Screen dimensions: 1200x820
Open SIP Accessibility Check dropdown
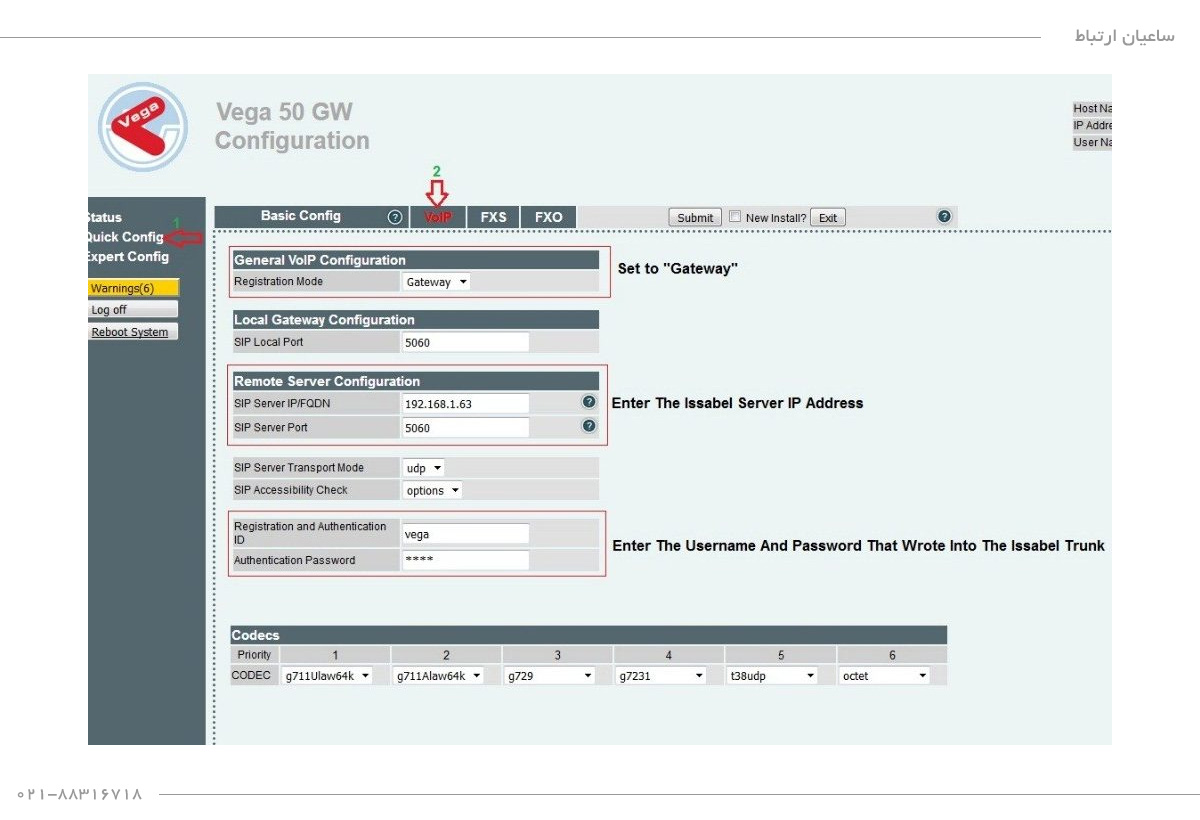432,491
